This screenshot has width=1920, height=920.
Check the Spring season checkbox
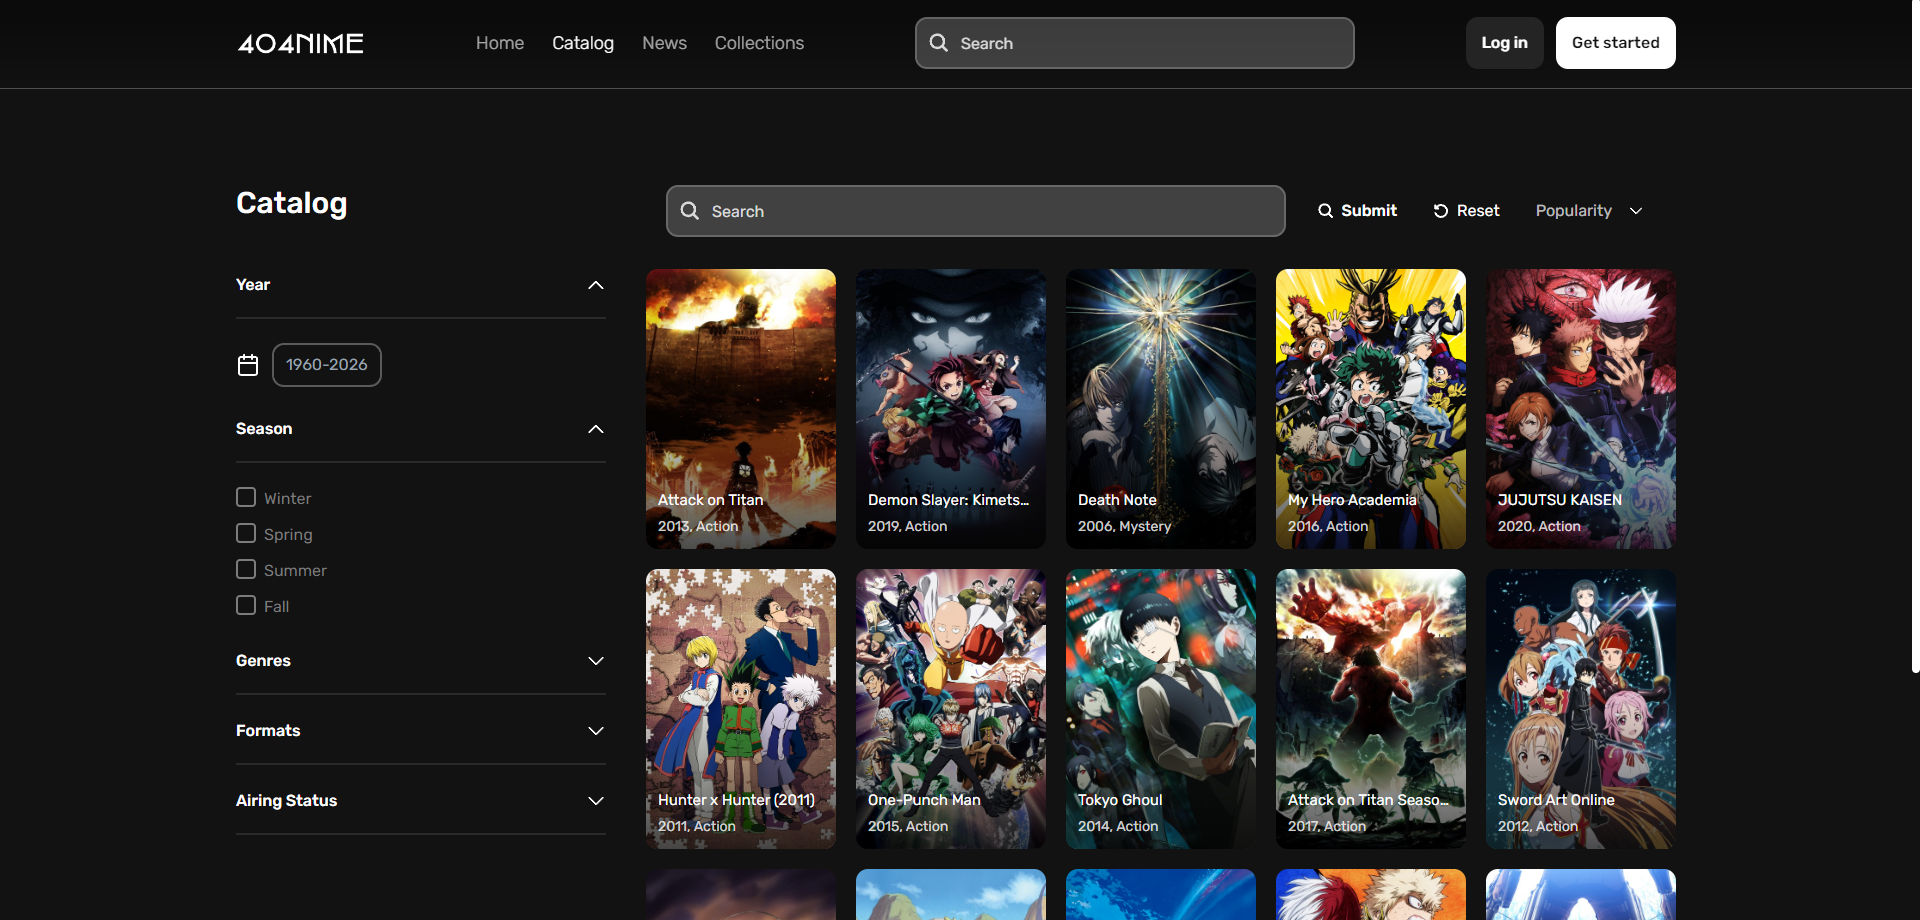coord(246,533)
